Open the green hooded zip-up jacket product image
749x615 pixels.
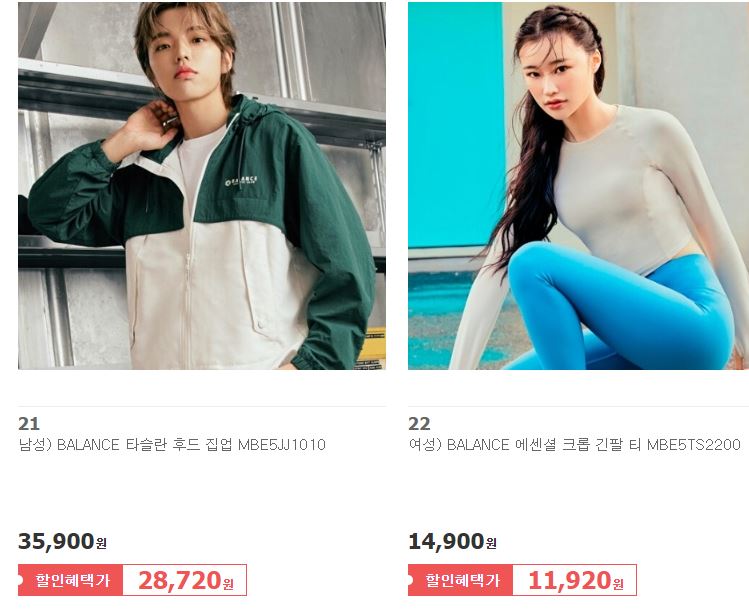pos(202,185)
